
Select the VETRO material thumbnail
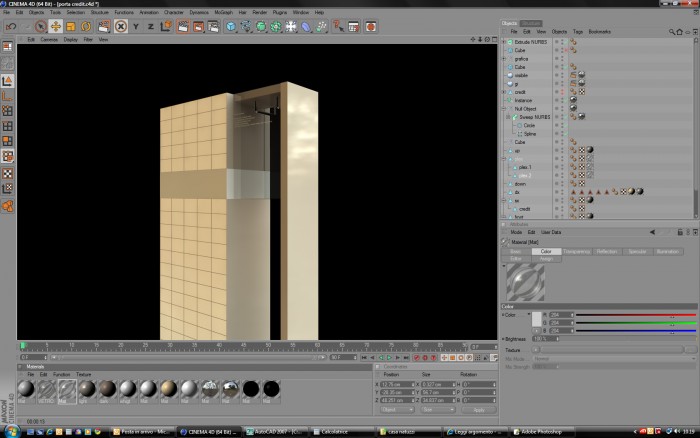(x=46, y=389)
